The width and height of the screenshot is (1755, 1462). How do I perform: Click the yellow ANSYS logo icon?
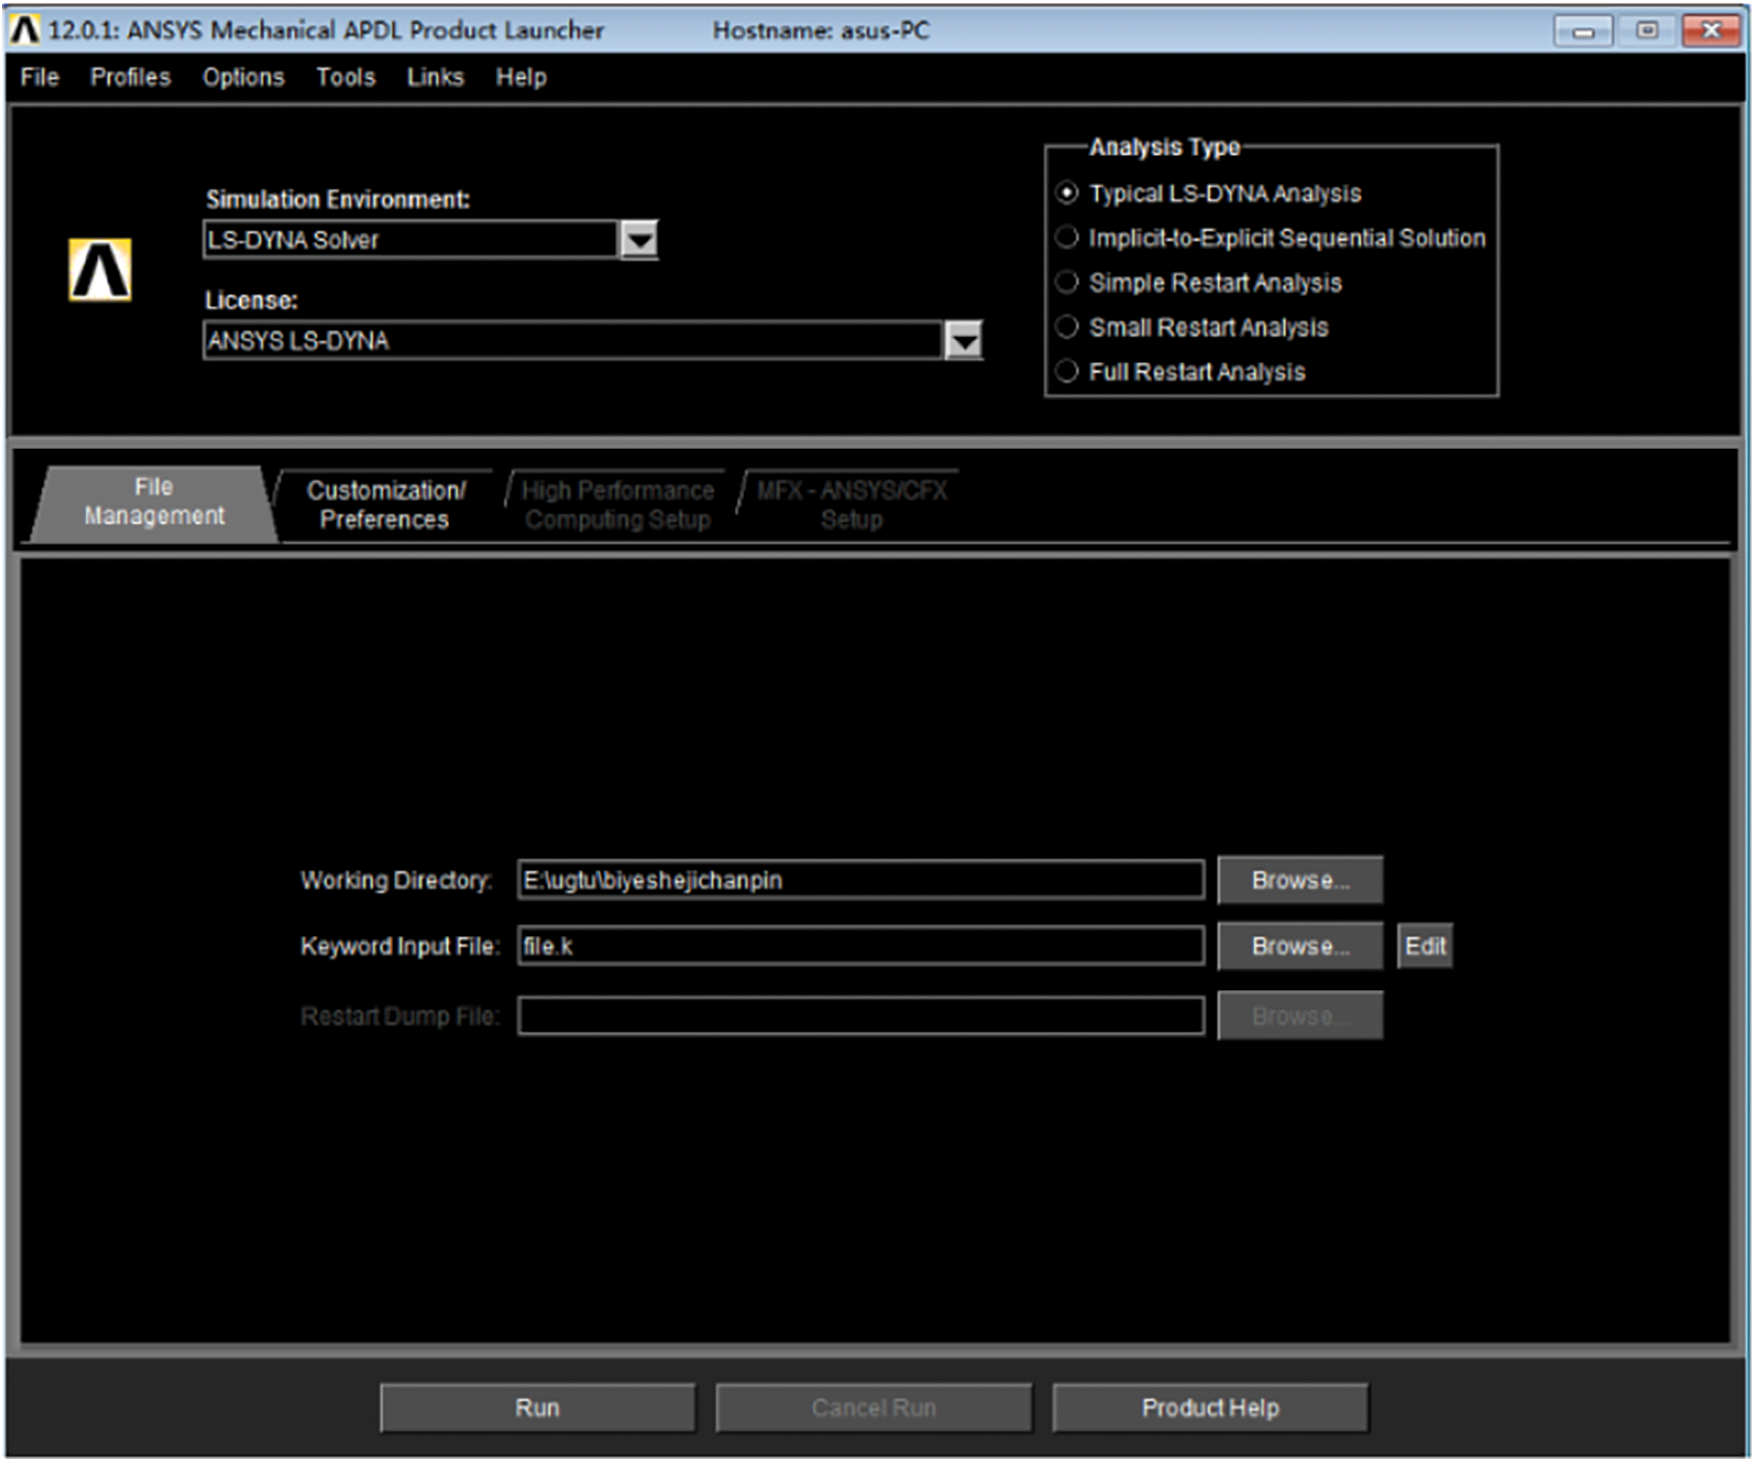pyautogui.click(x=100, y=270)
